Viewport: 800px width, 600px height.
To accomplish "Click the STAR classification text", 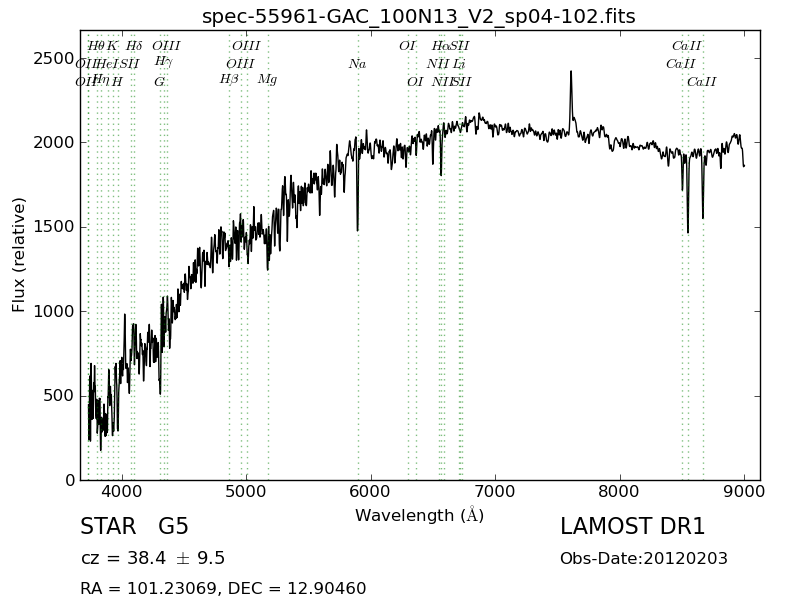I will point(108,526).
